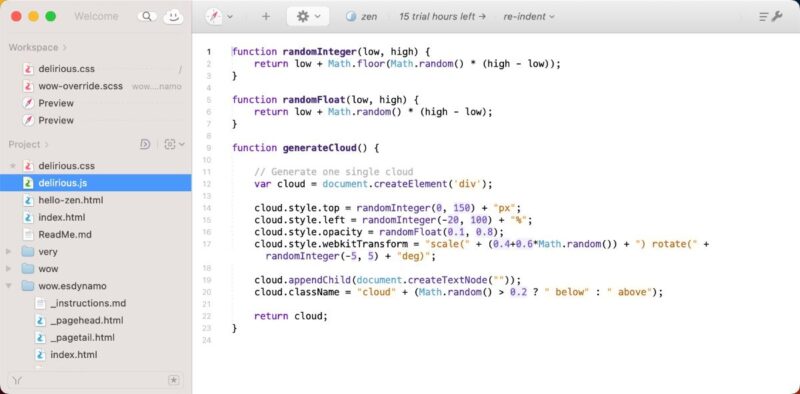Follow the '15 trial hours left' link
This screenshot has height=394, width=800.
(442, 16)
